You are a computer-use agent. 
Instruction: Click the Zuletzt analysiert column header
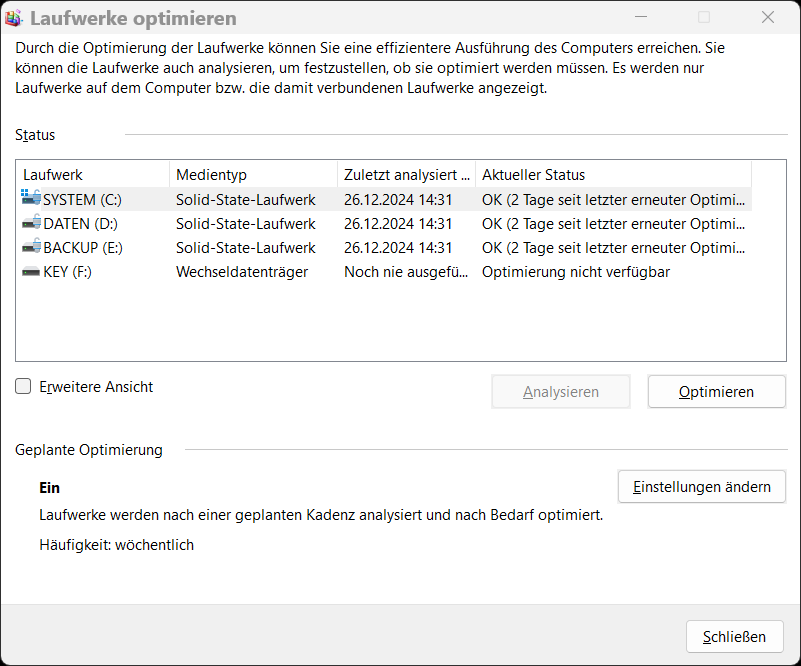(405, 174)
